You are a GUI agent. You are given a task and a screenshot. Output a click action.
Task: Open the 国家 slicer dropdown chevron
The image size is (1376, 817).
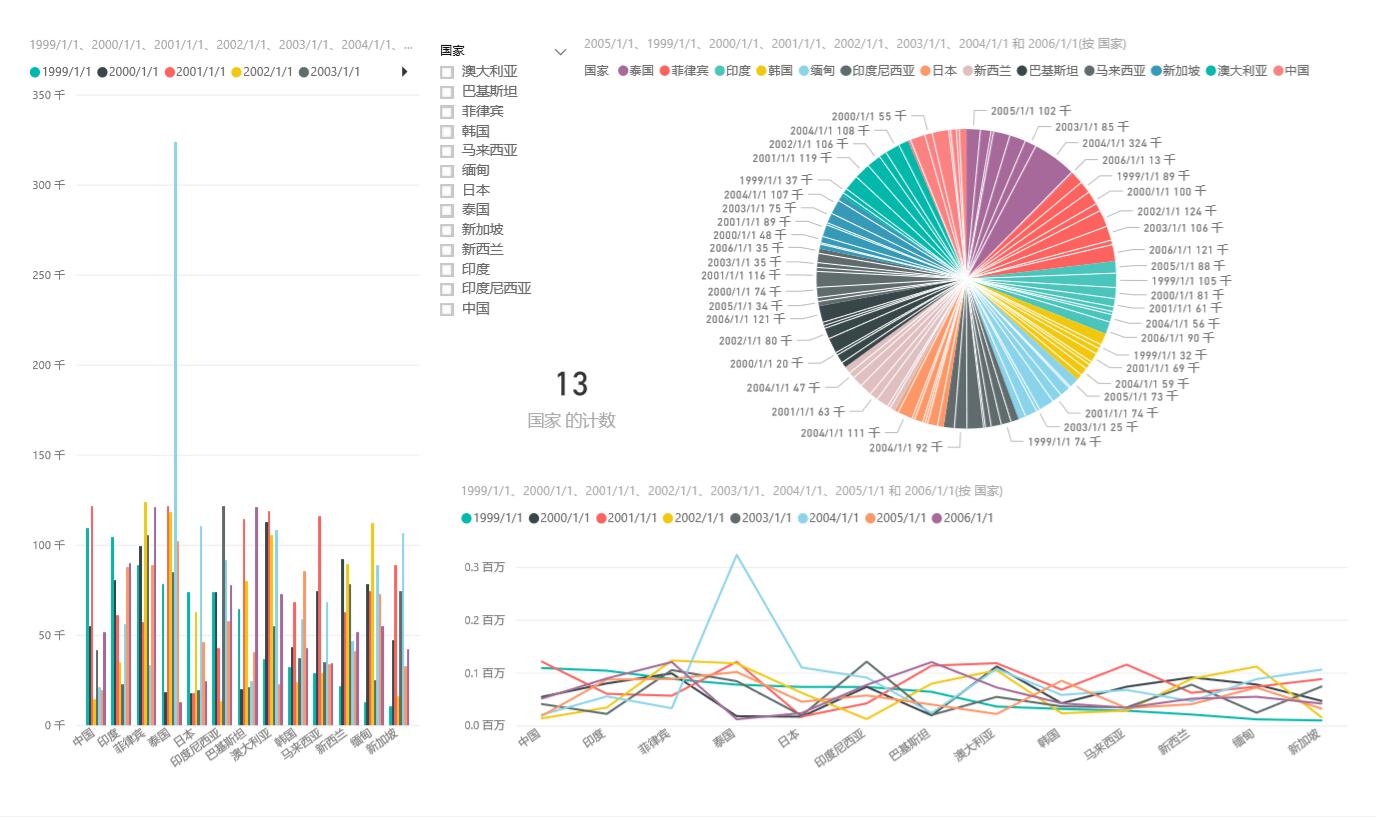pos(560,51)
